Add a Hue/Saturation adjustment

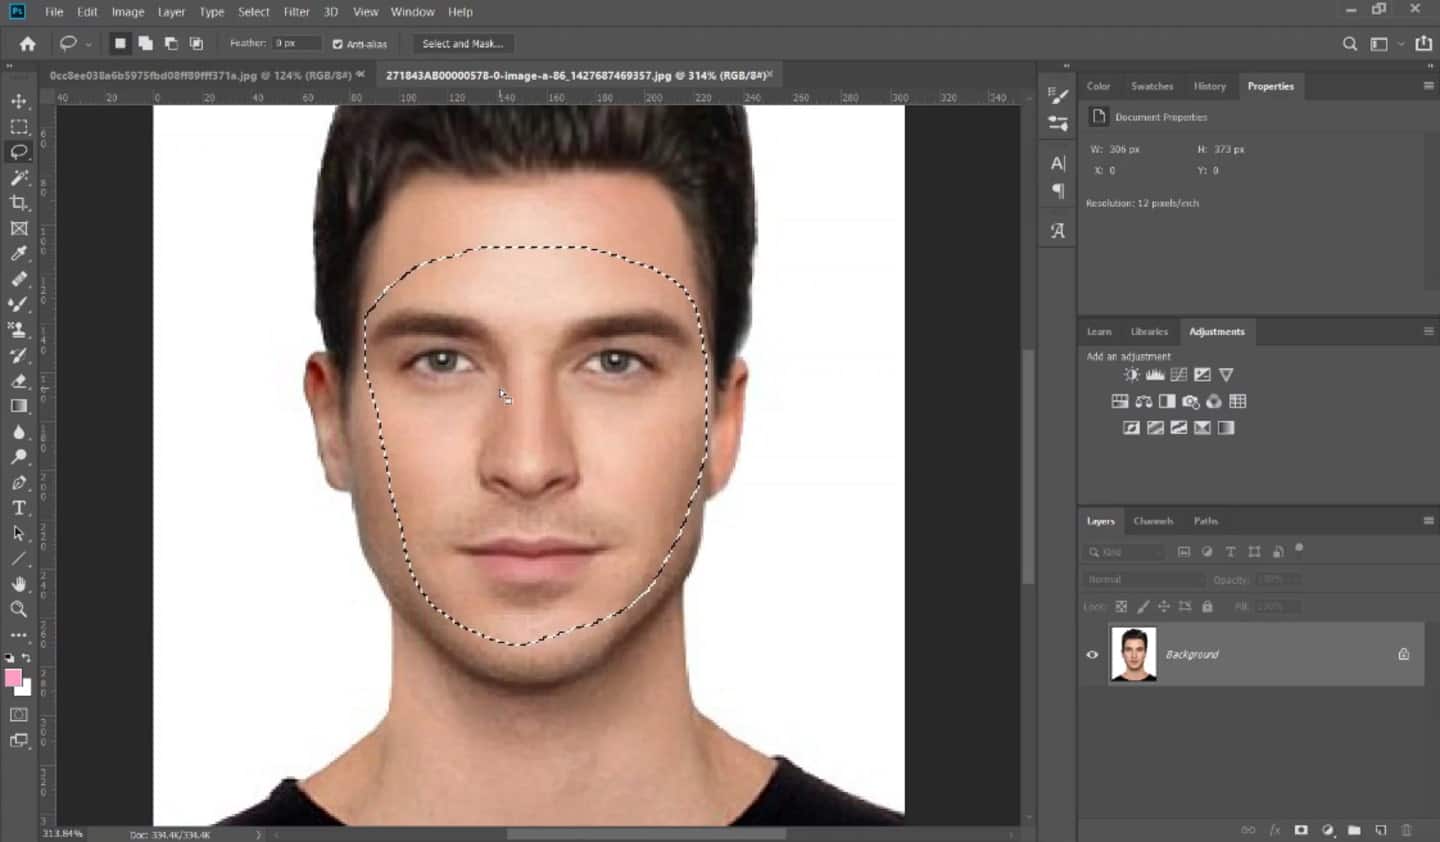point(1143,401)
